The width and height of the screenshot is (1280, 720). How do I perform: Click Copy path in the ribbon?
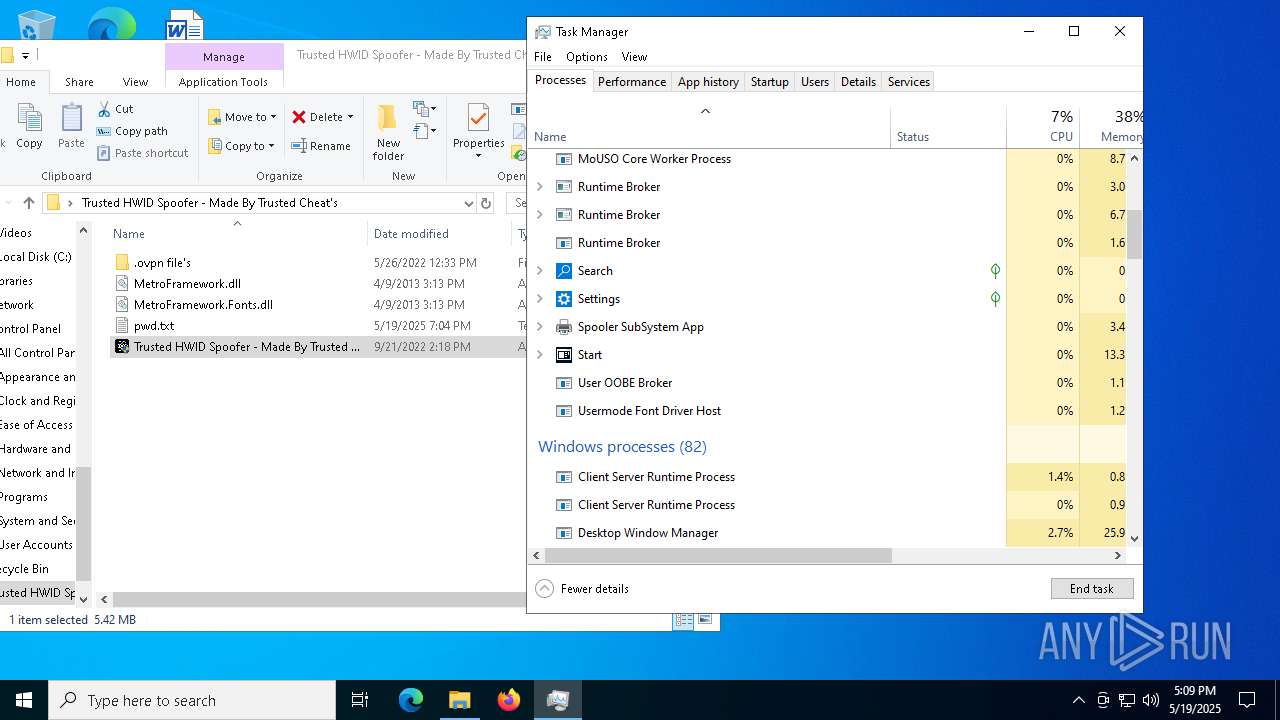(x=132, y=131)
